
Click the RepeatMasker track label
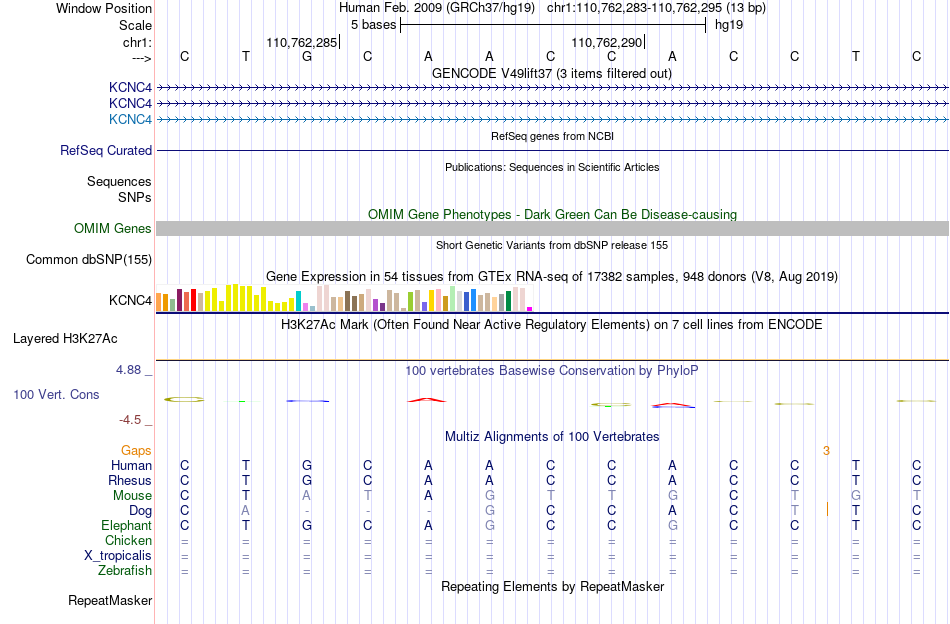click(x=110, y=600)
